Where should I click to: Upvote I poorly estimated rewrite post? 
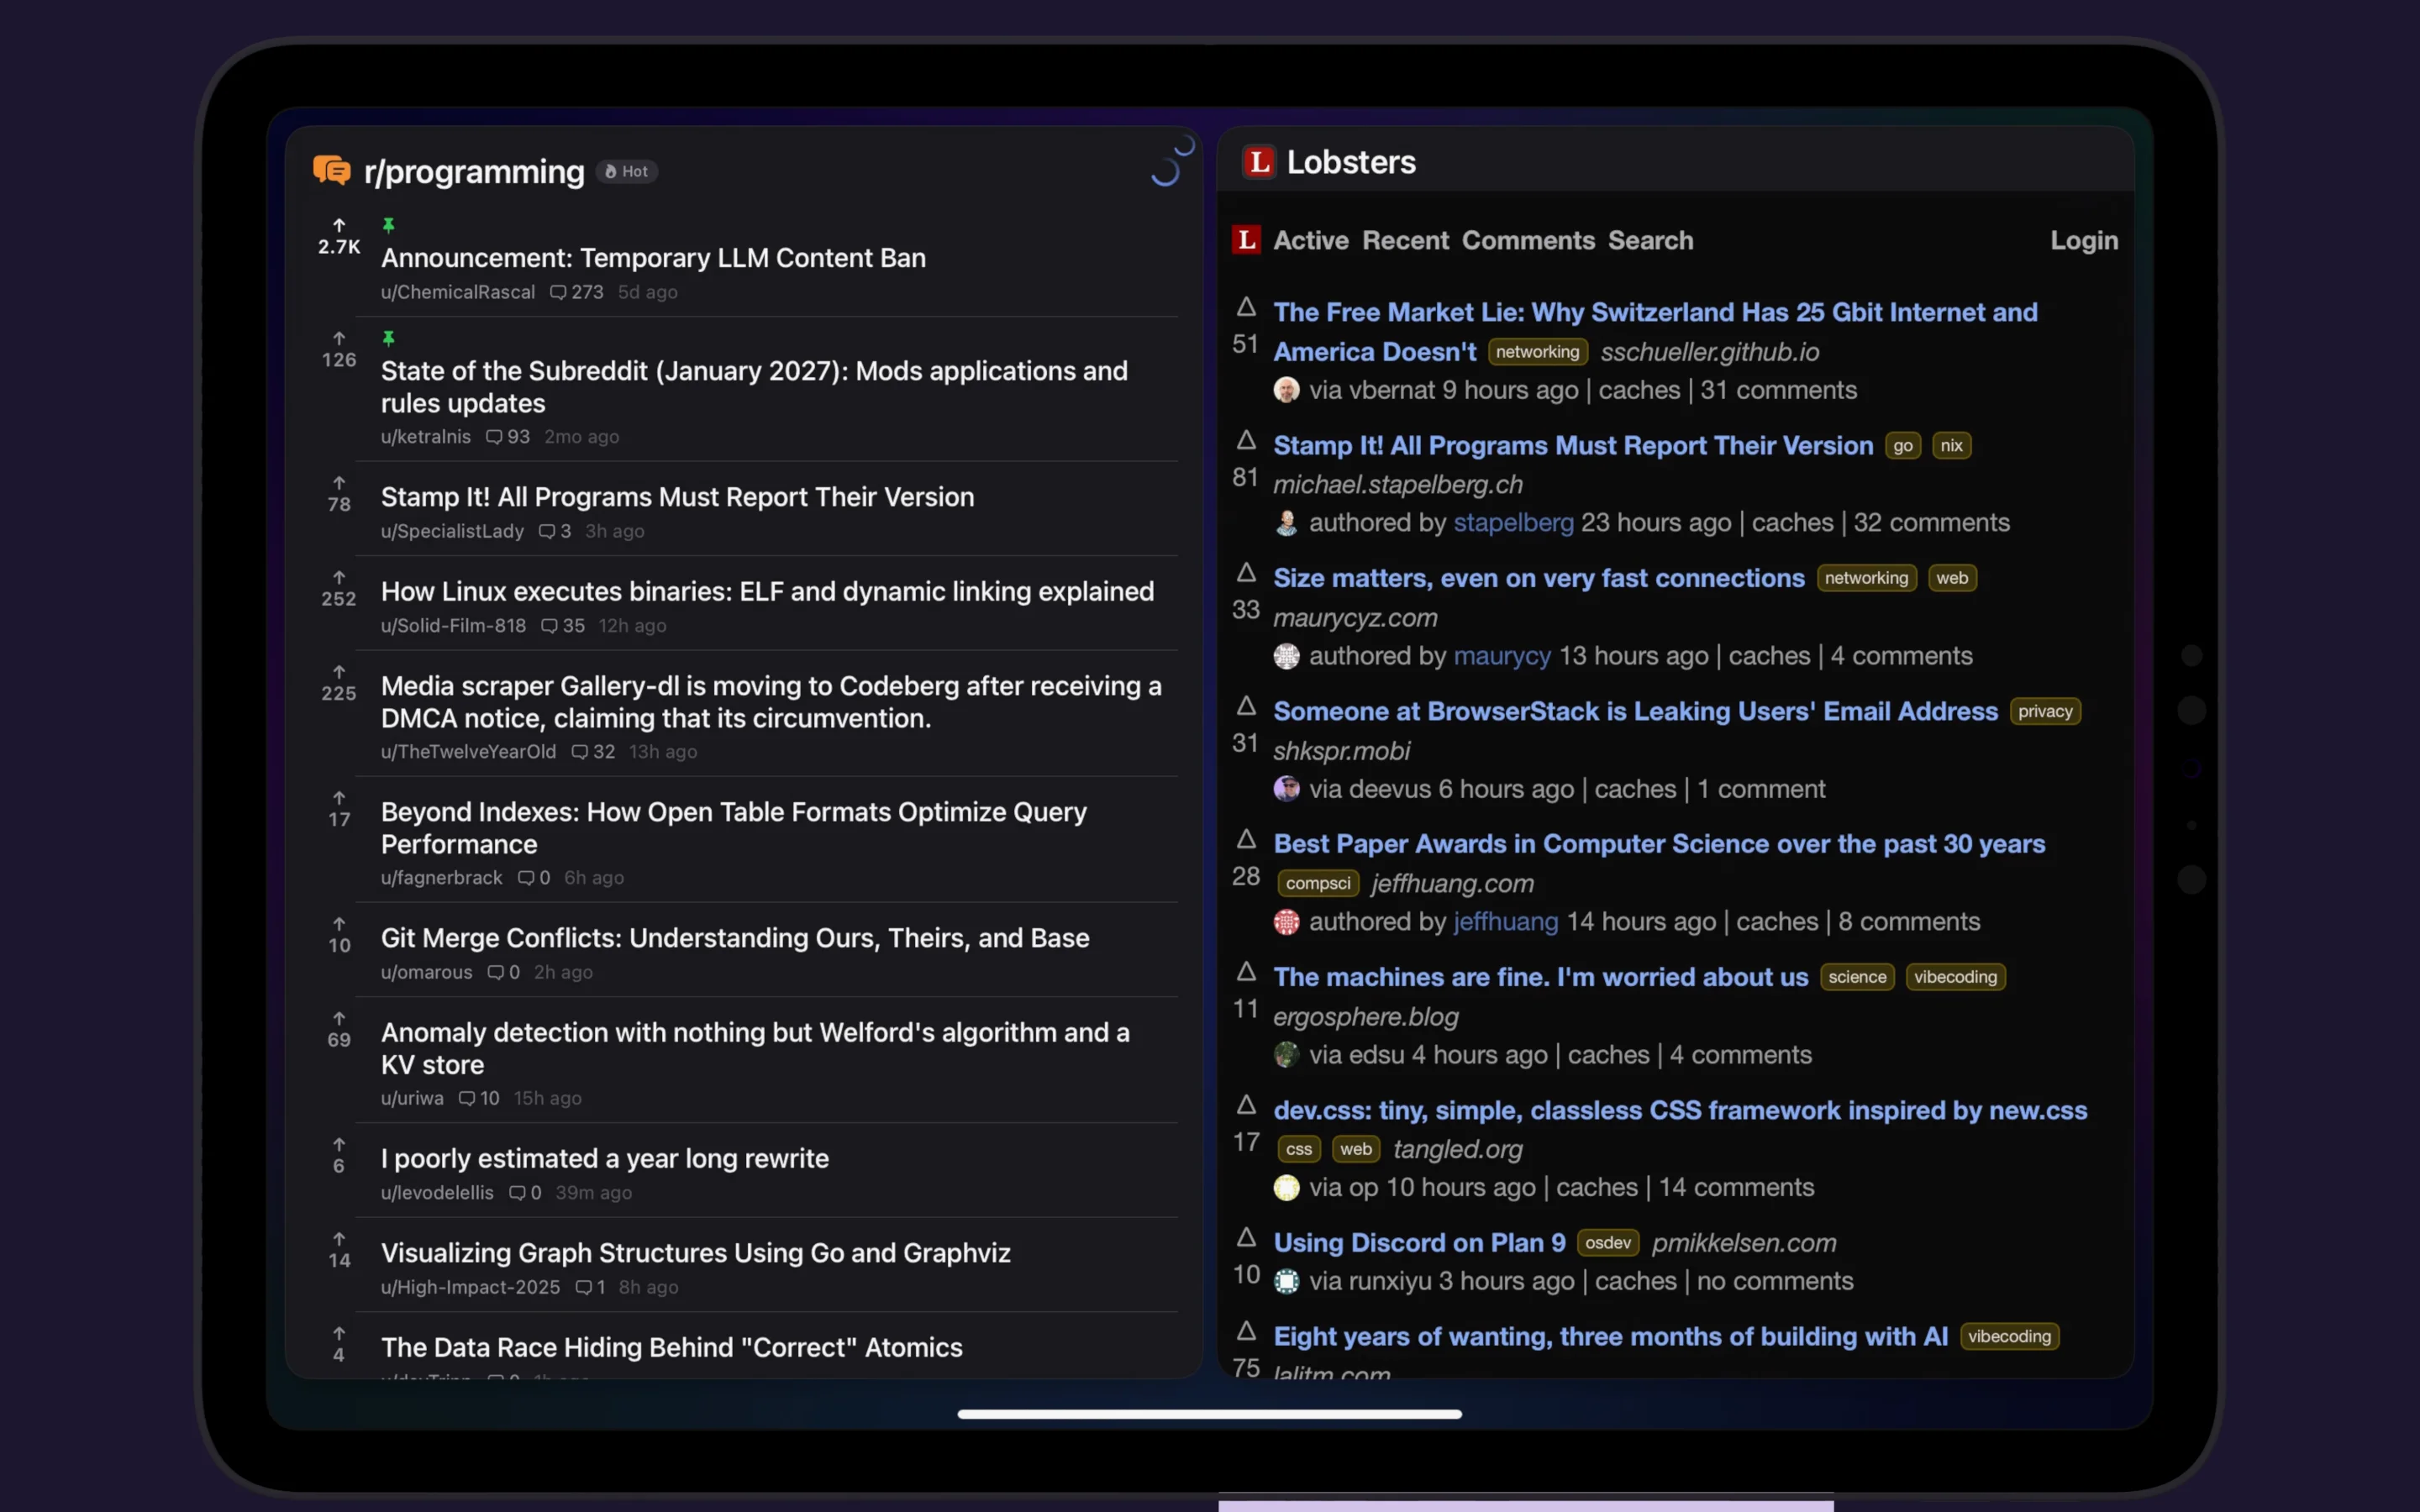[339, 1145]
